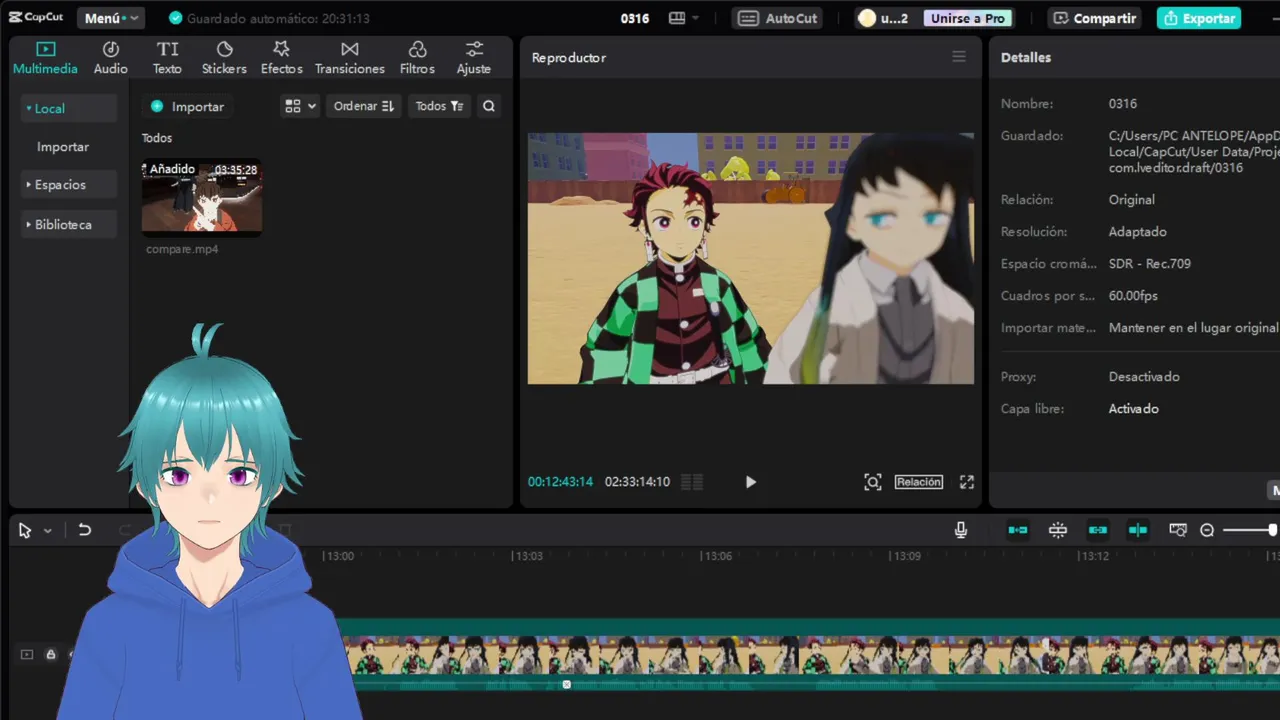The height and width of the screenshot is (720, 1280).
Task: Expand the Espacios section
Action: (68, 185)
